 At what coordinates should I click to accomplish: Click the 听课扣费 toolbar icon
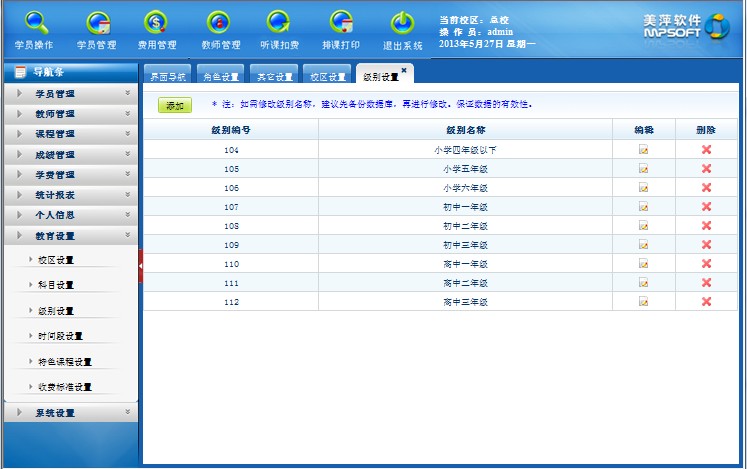pyautogui.click(x=279, y=29)
